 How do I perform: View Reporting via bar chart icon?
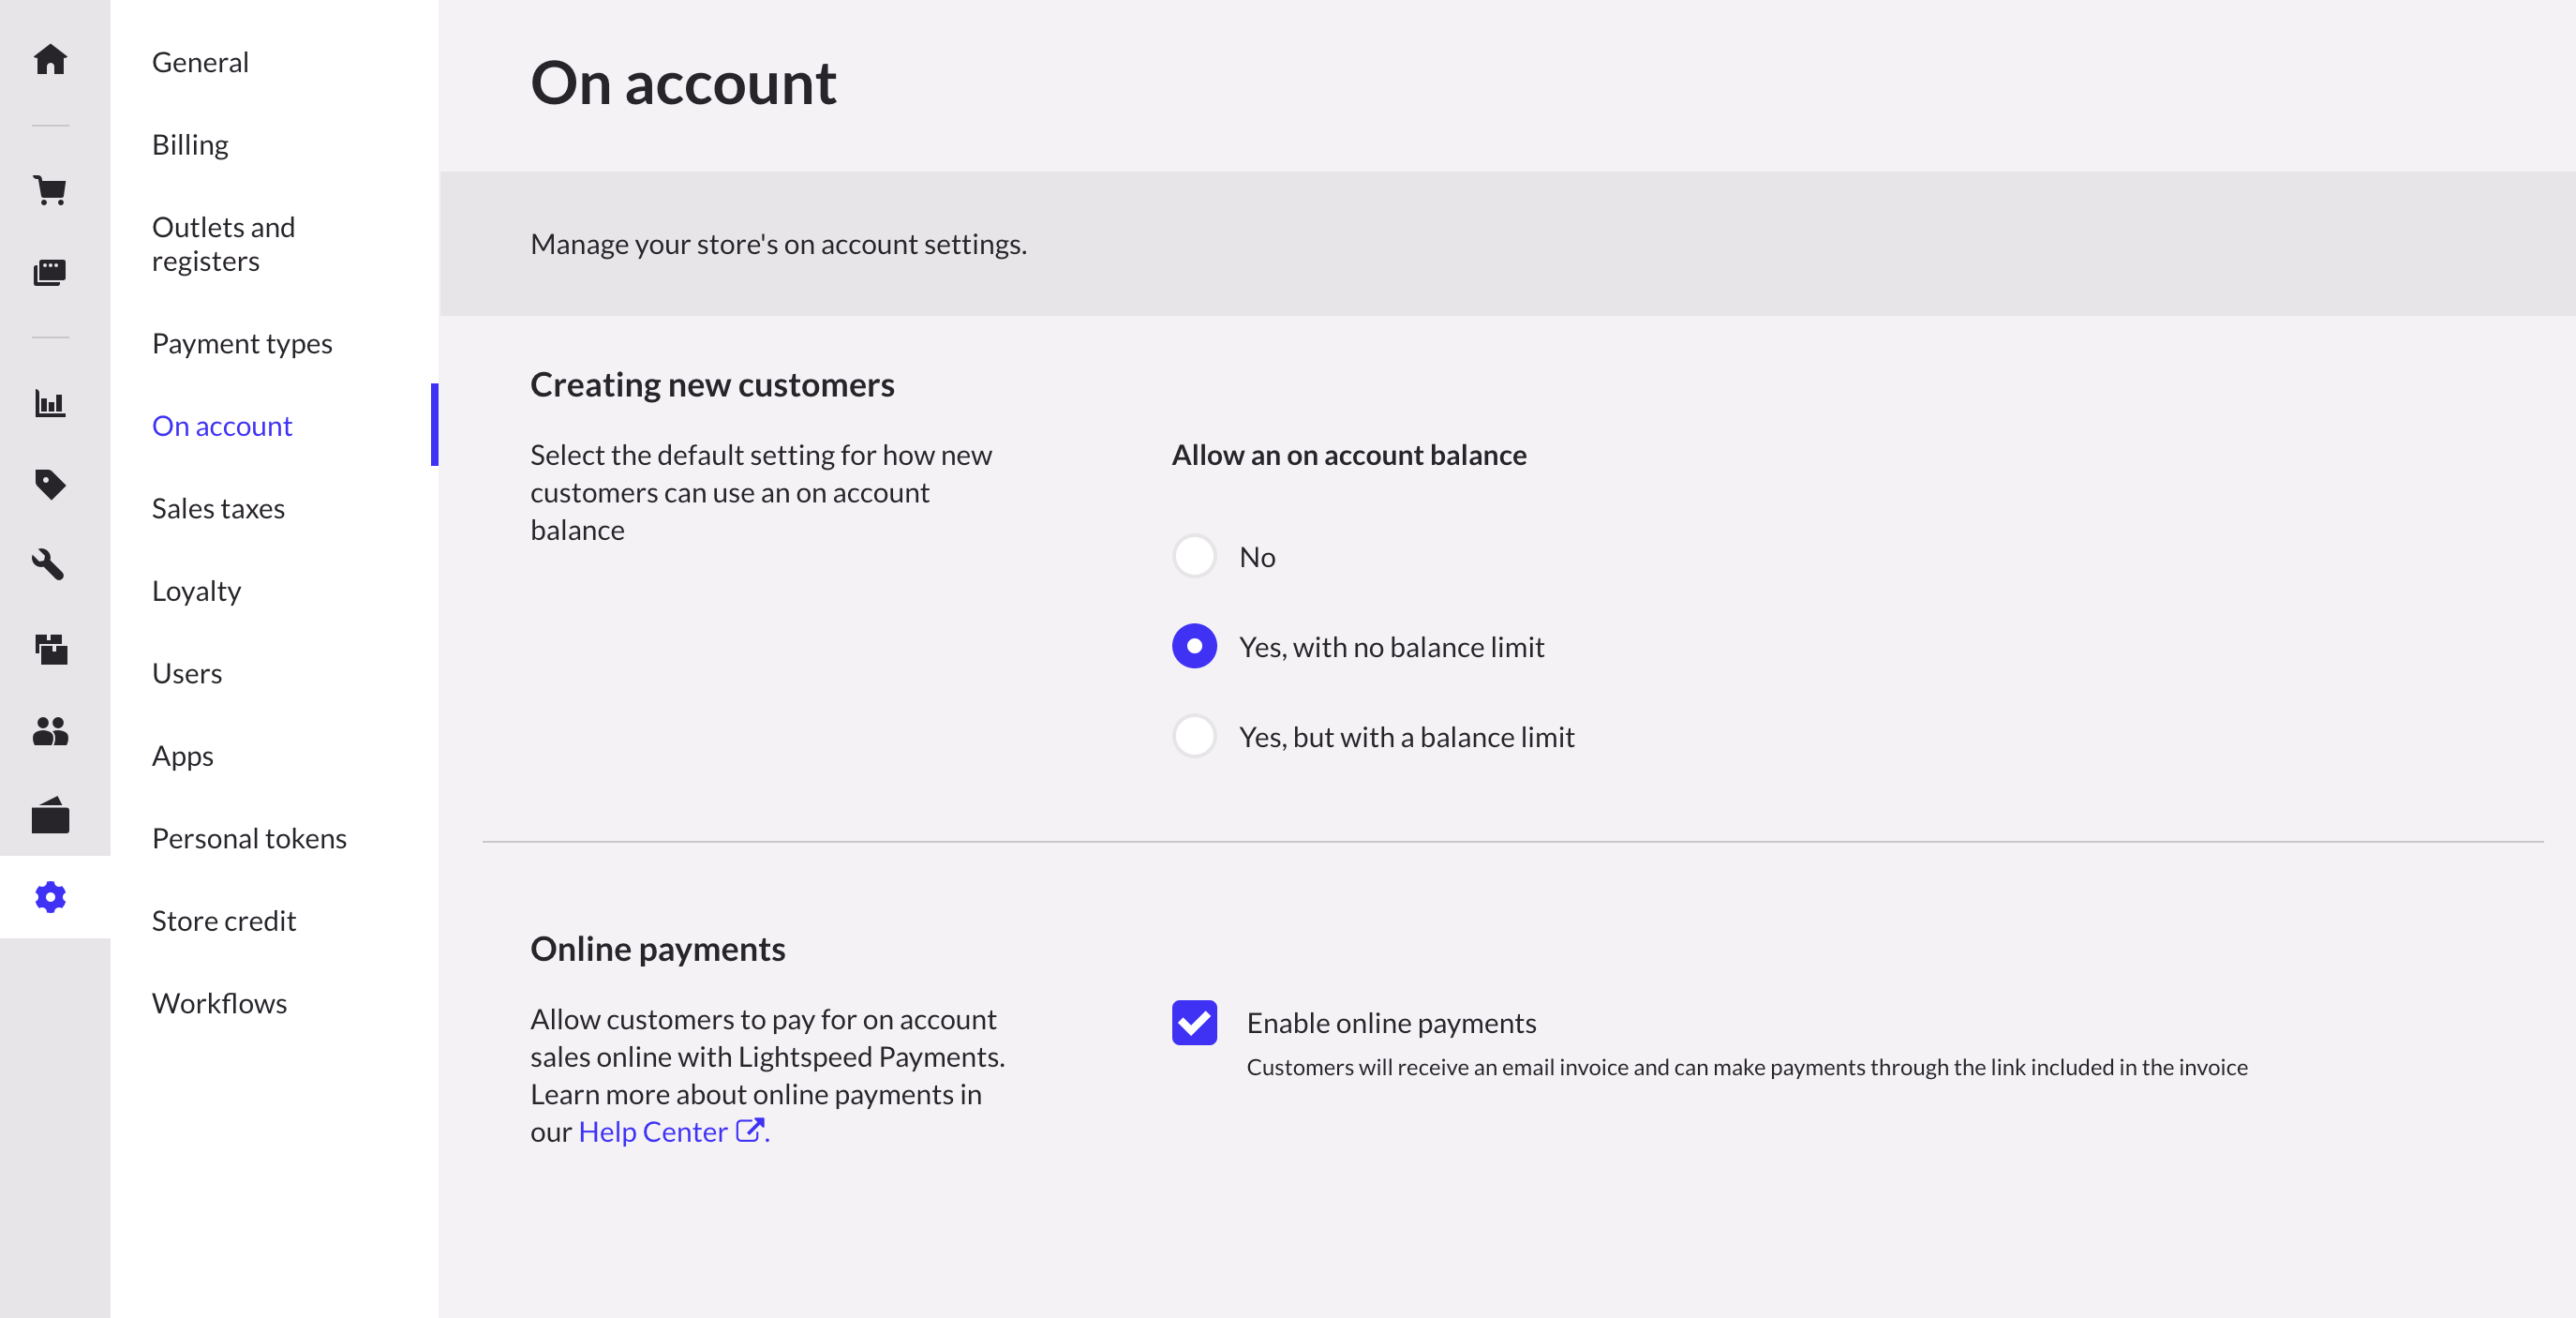(50, 404)
